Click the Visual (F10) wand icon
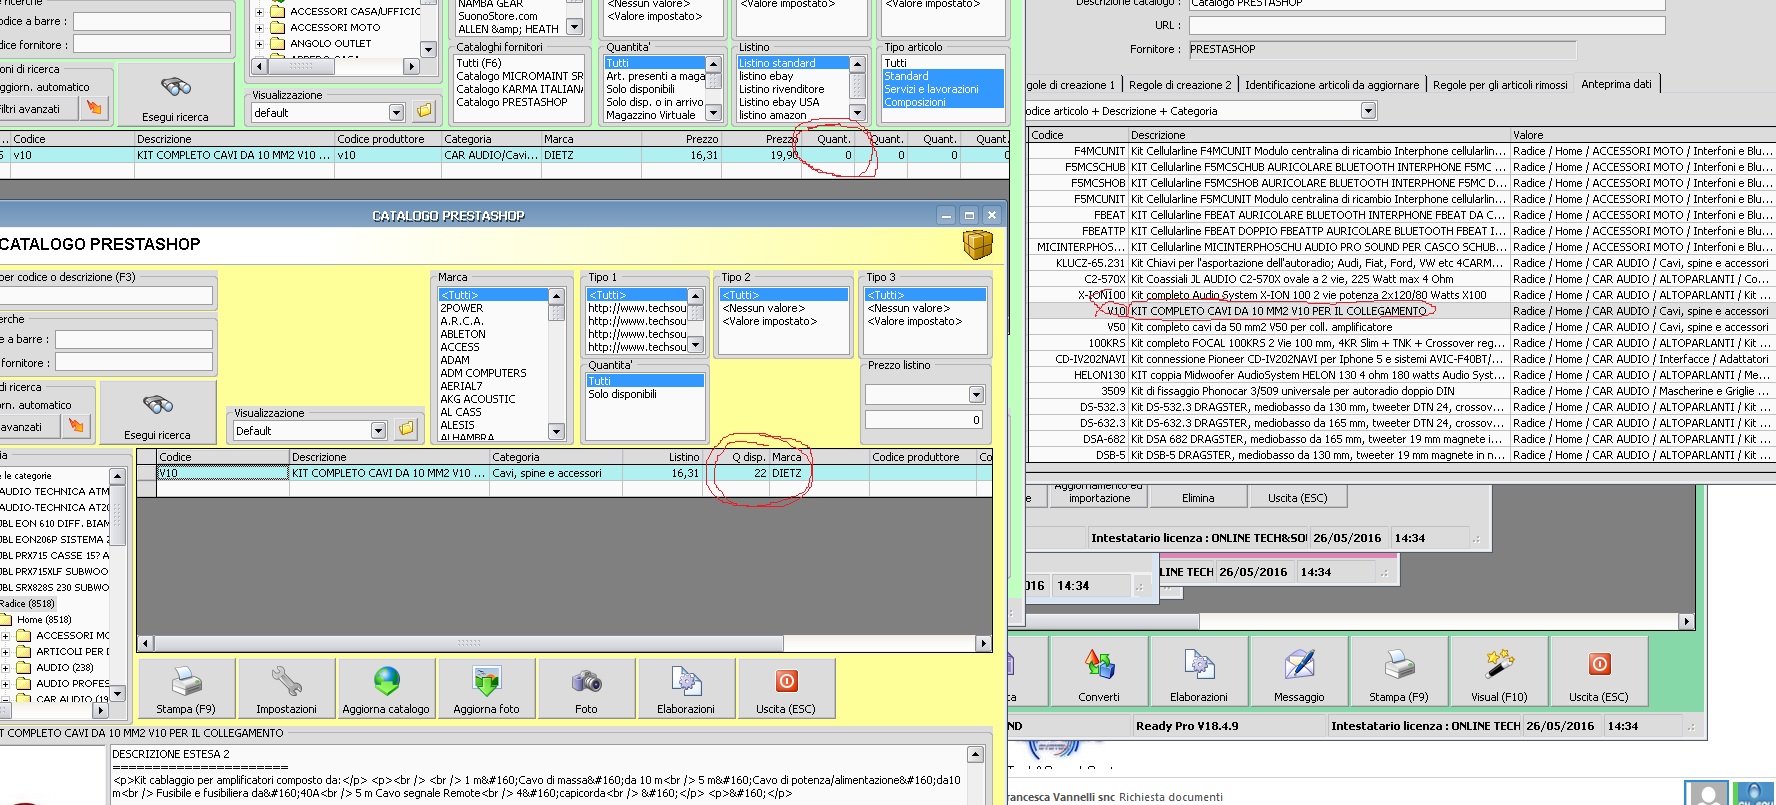The width and height of the screenshot is (1776, 805). [x=1499, y=664]
